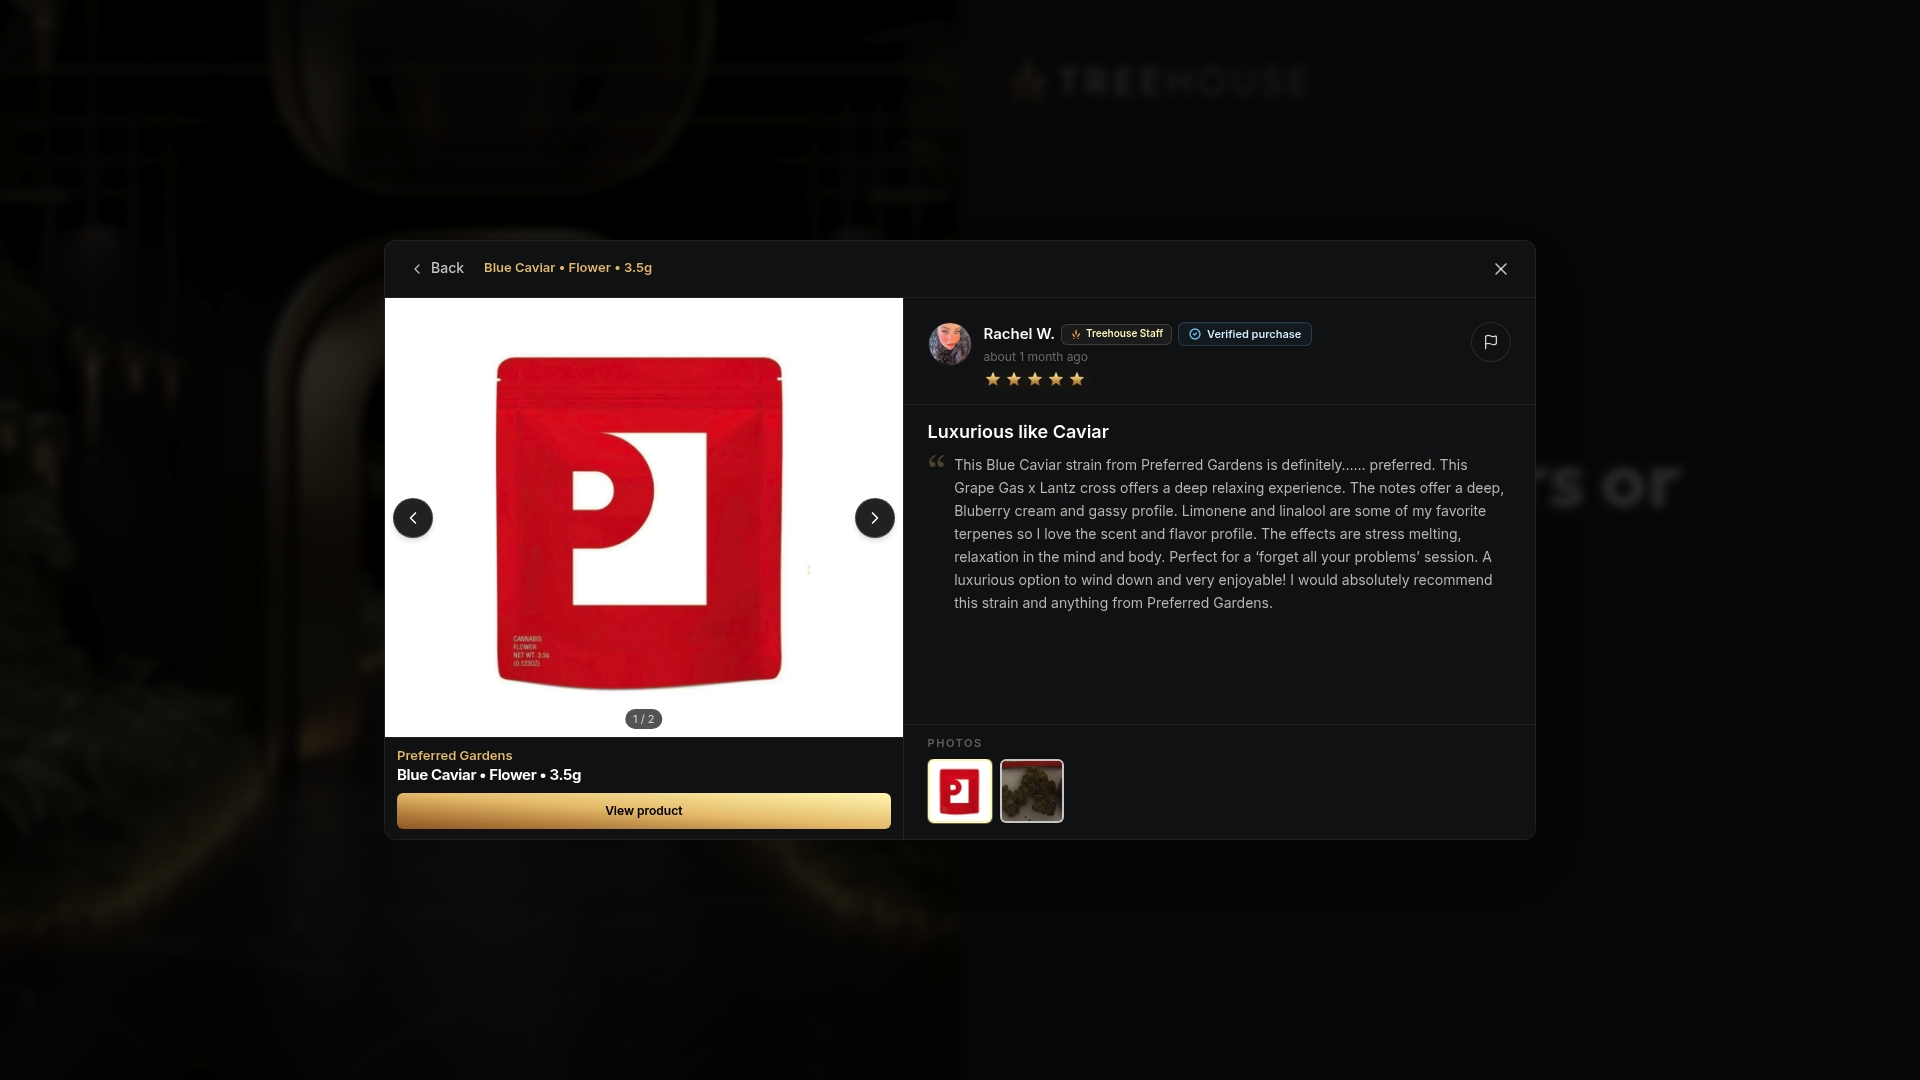The width and height of the screenshot is (1920, 1080).
Task: Click the large red bag product image
Action: (x=640, y=522)
